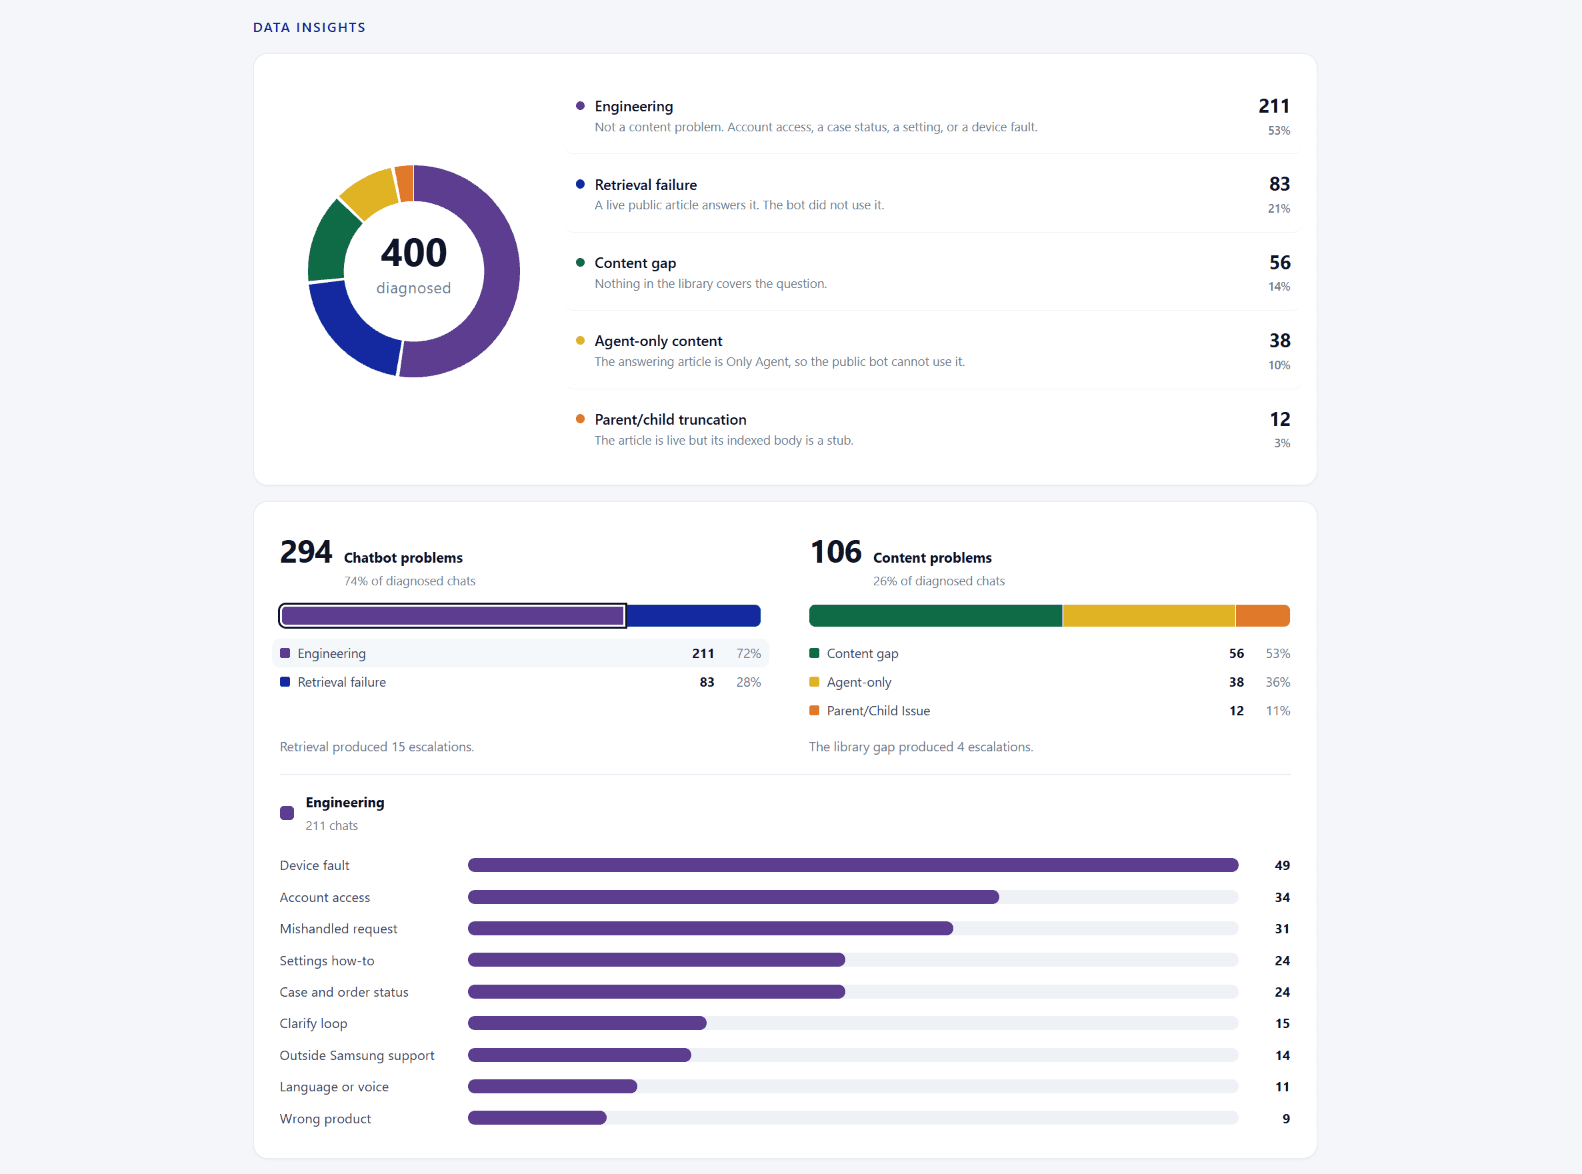Image resolution: width=1582 pixels, height=1174 pixels.
Task: Click the Retrieval failure row under Chatbot problems
Action: coord(520,682)
